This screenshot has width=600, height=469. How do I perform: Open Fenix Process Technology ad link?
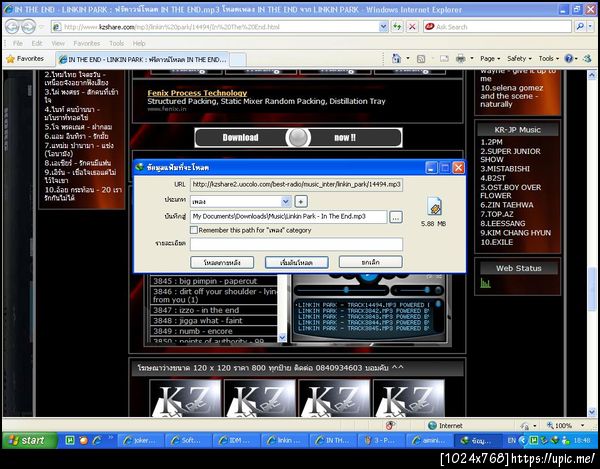[197, 93]
